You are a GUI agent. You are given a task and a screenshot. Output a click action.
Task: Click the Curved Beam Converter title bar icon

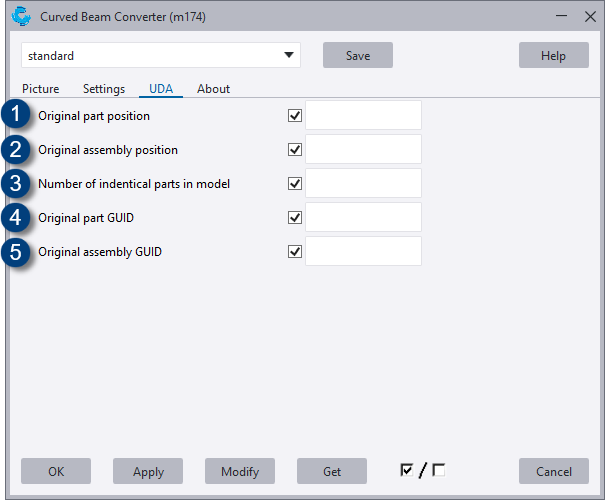coord(21,14)
